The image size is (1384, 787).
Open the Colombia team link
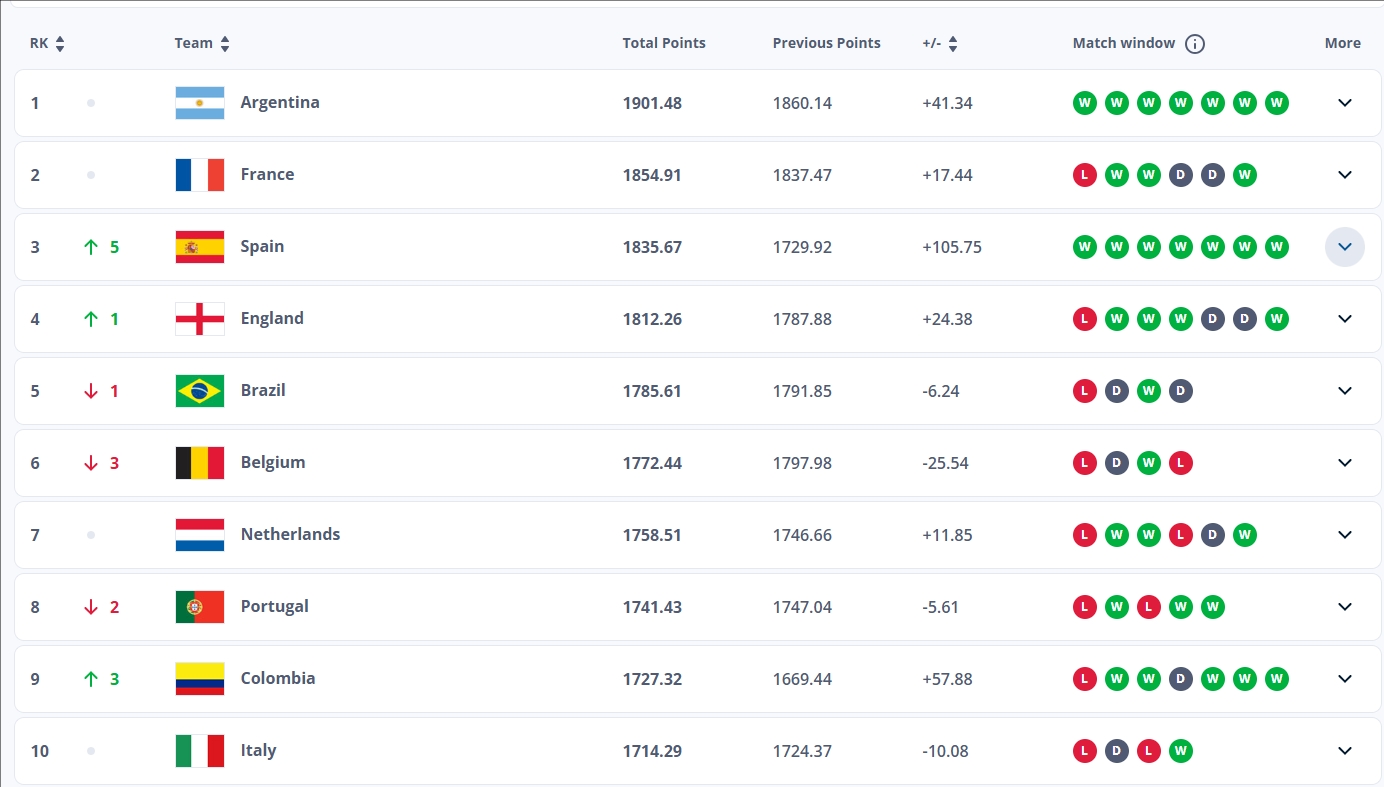coord(278,678)
